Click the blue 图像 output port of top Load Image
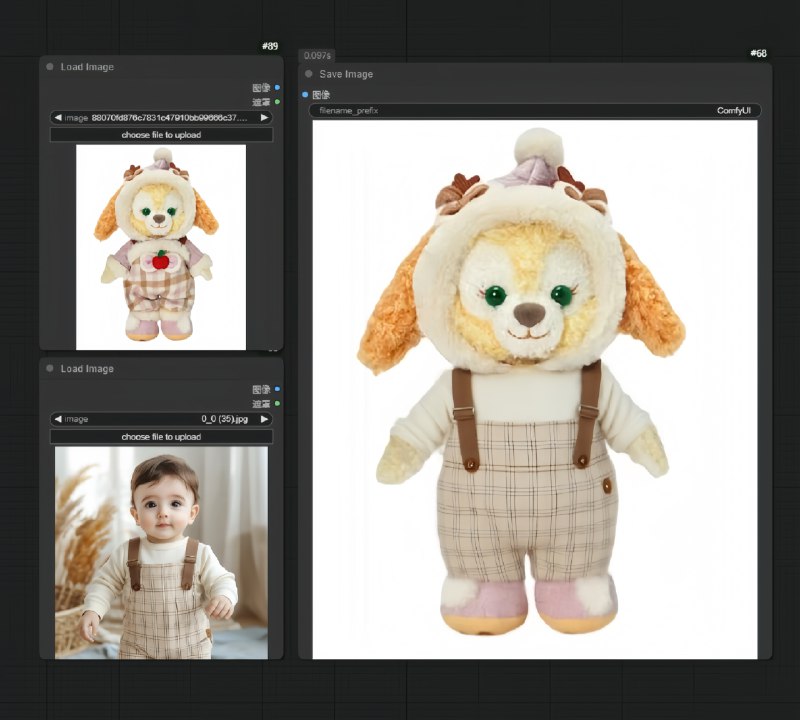 point(277,88)
